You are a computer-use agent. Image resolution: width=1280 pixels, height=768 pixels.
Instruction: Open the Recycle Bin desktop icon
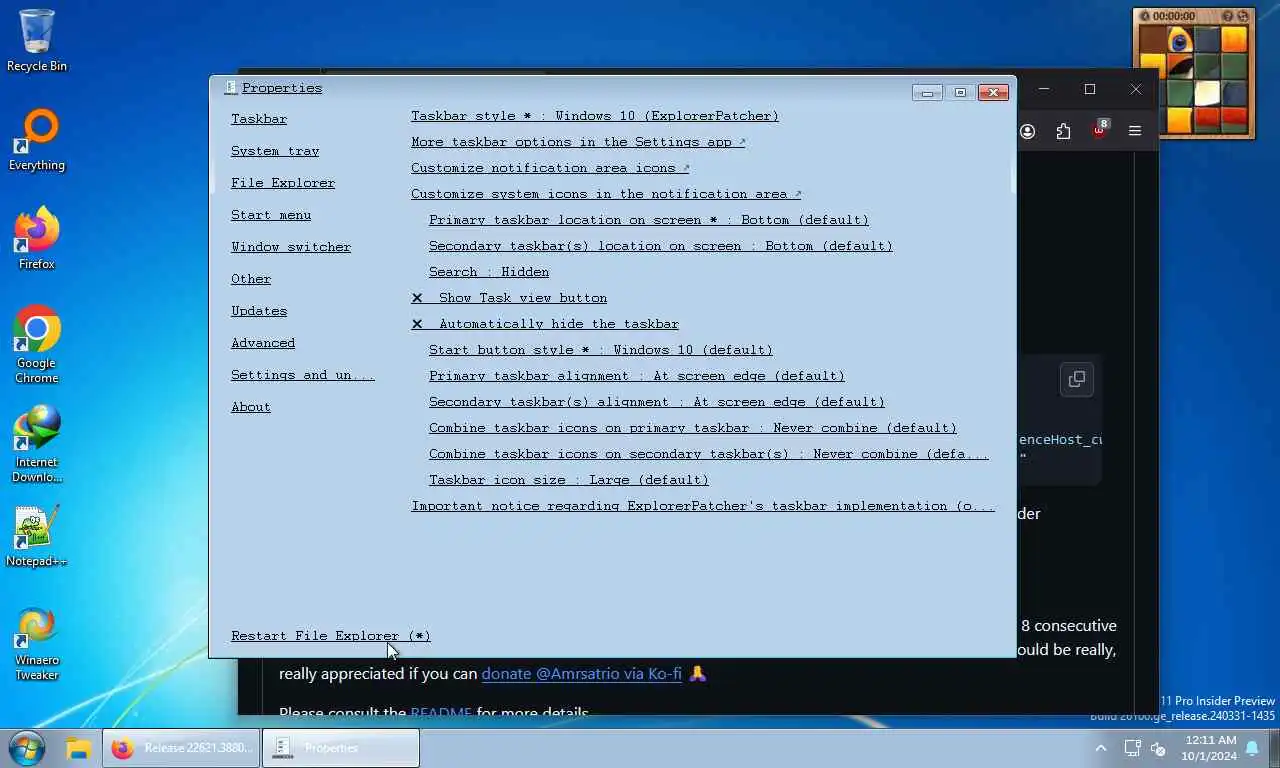coord(37,40)
